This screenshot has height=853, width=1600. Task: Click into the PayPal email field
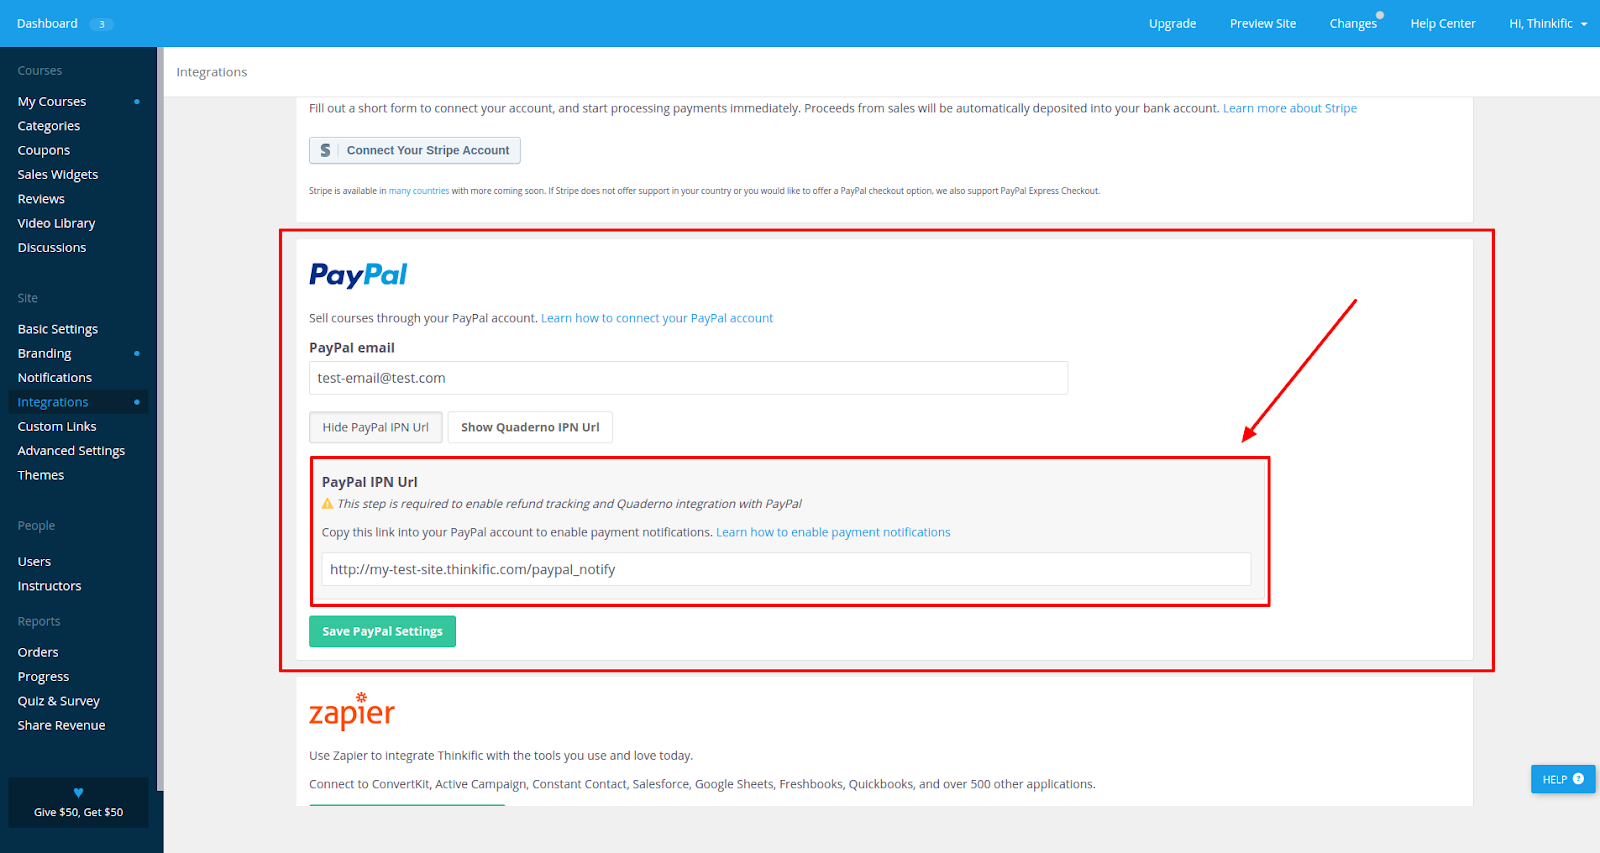(x=688, y=378)
